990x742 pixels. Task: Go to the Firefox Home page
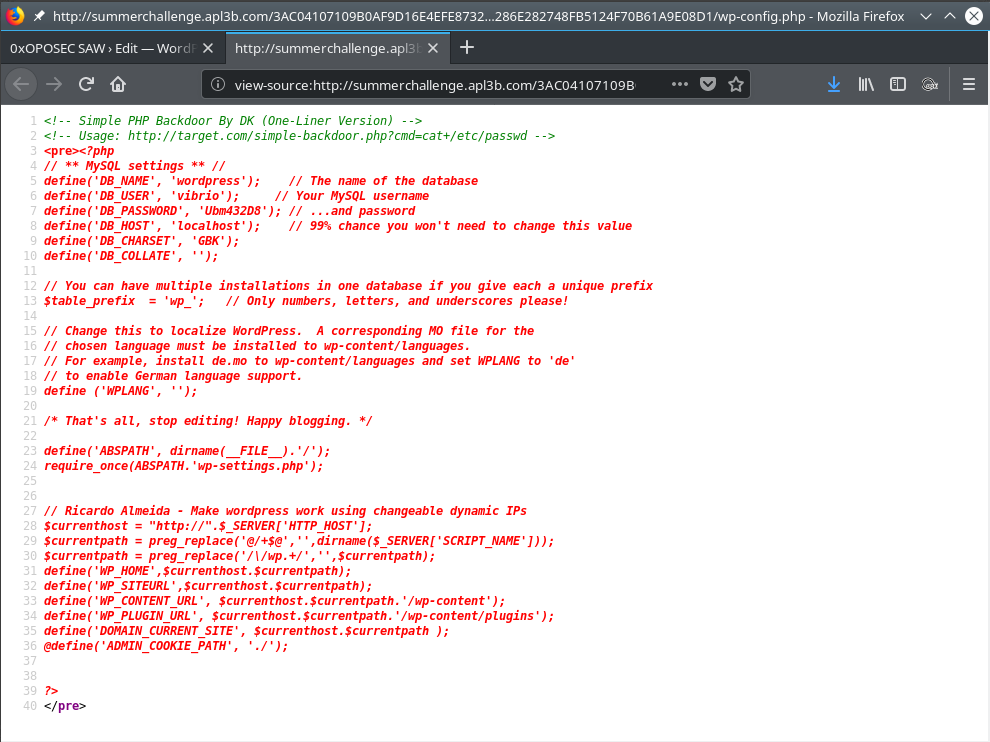[118, 84]
